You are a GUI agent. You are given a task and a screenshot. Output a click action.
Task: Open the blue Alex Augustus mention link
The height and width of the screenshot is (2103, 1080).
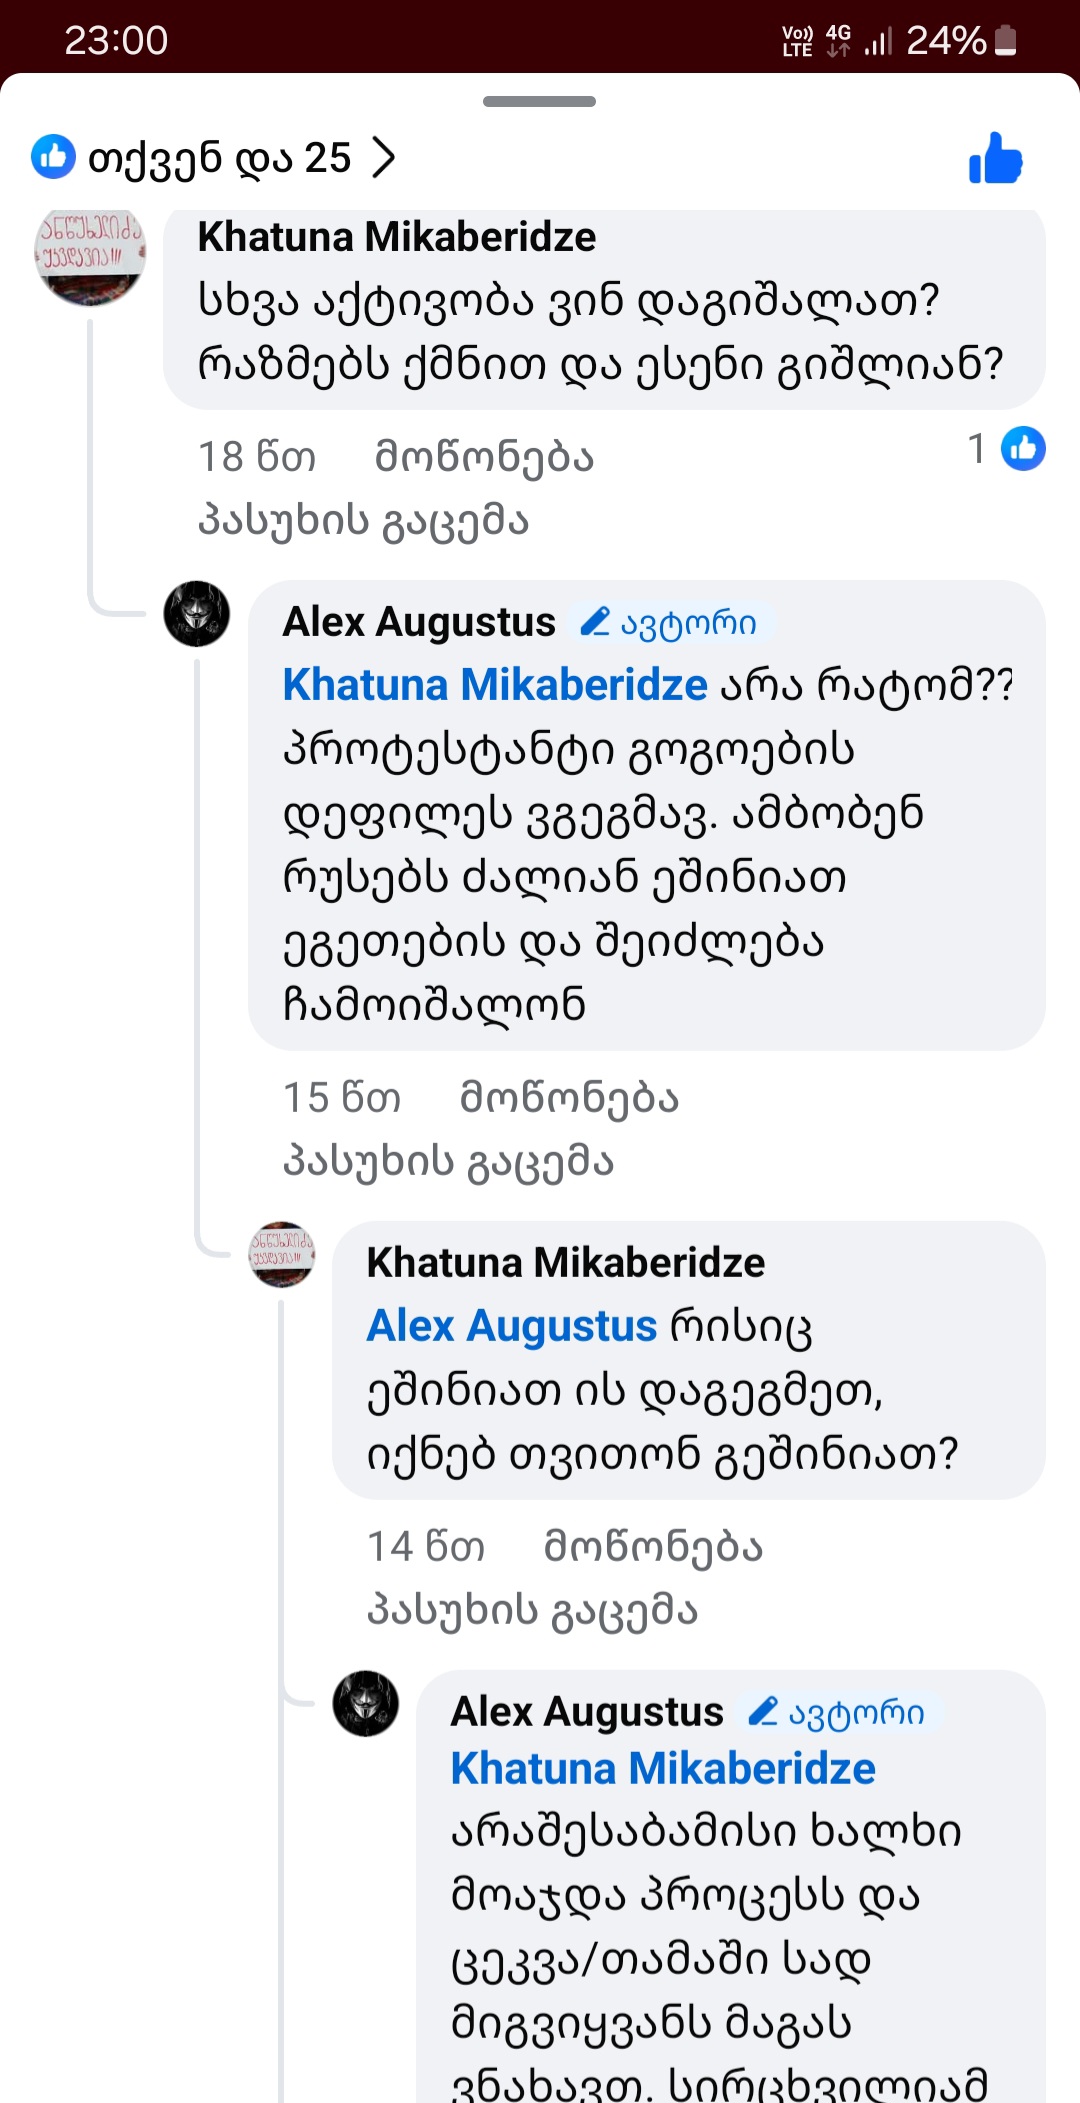[x=512, y=1326]
